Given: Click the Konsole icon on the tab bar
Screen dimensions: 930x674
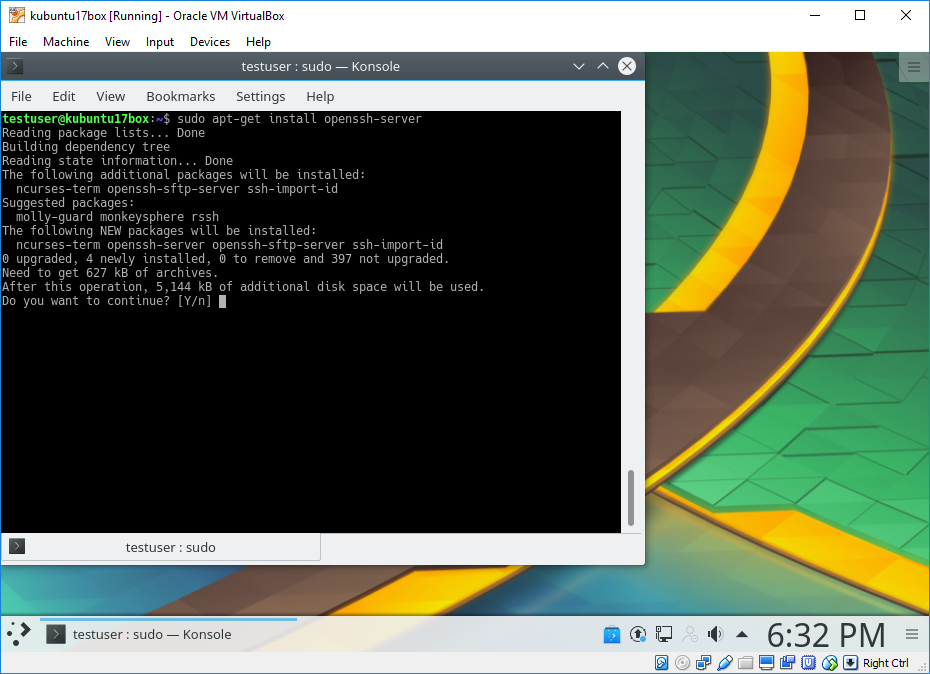Looking at the screenshot, I should point(16,546).
